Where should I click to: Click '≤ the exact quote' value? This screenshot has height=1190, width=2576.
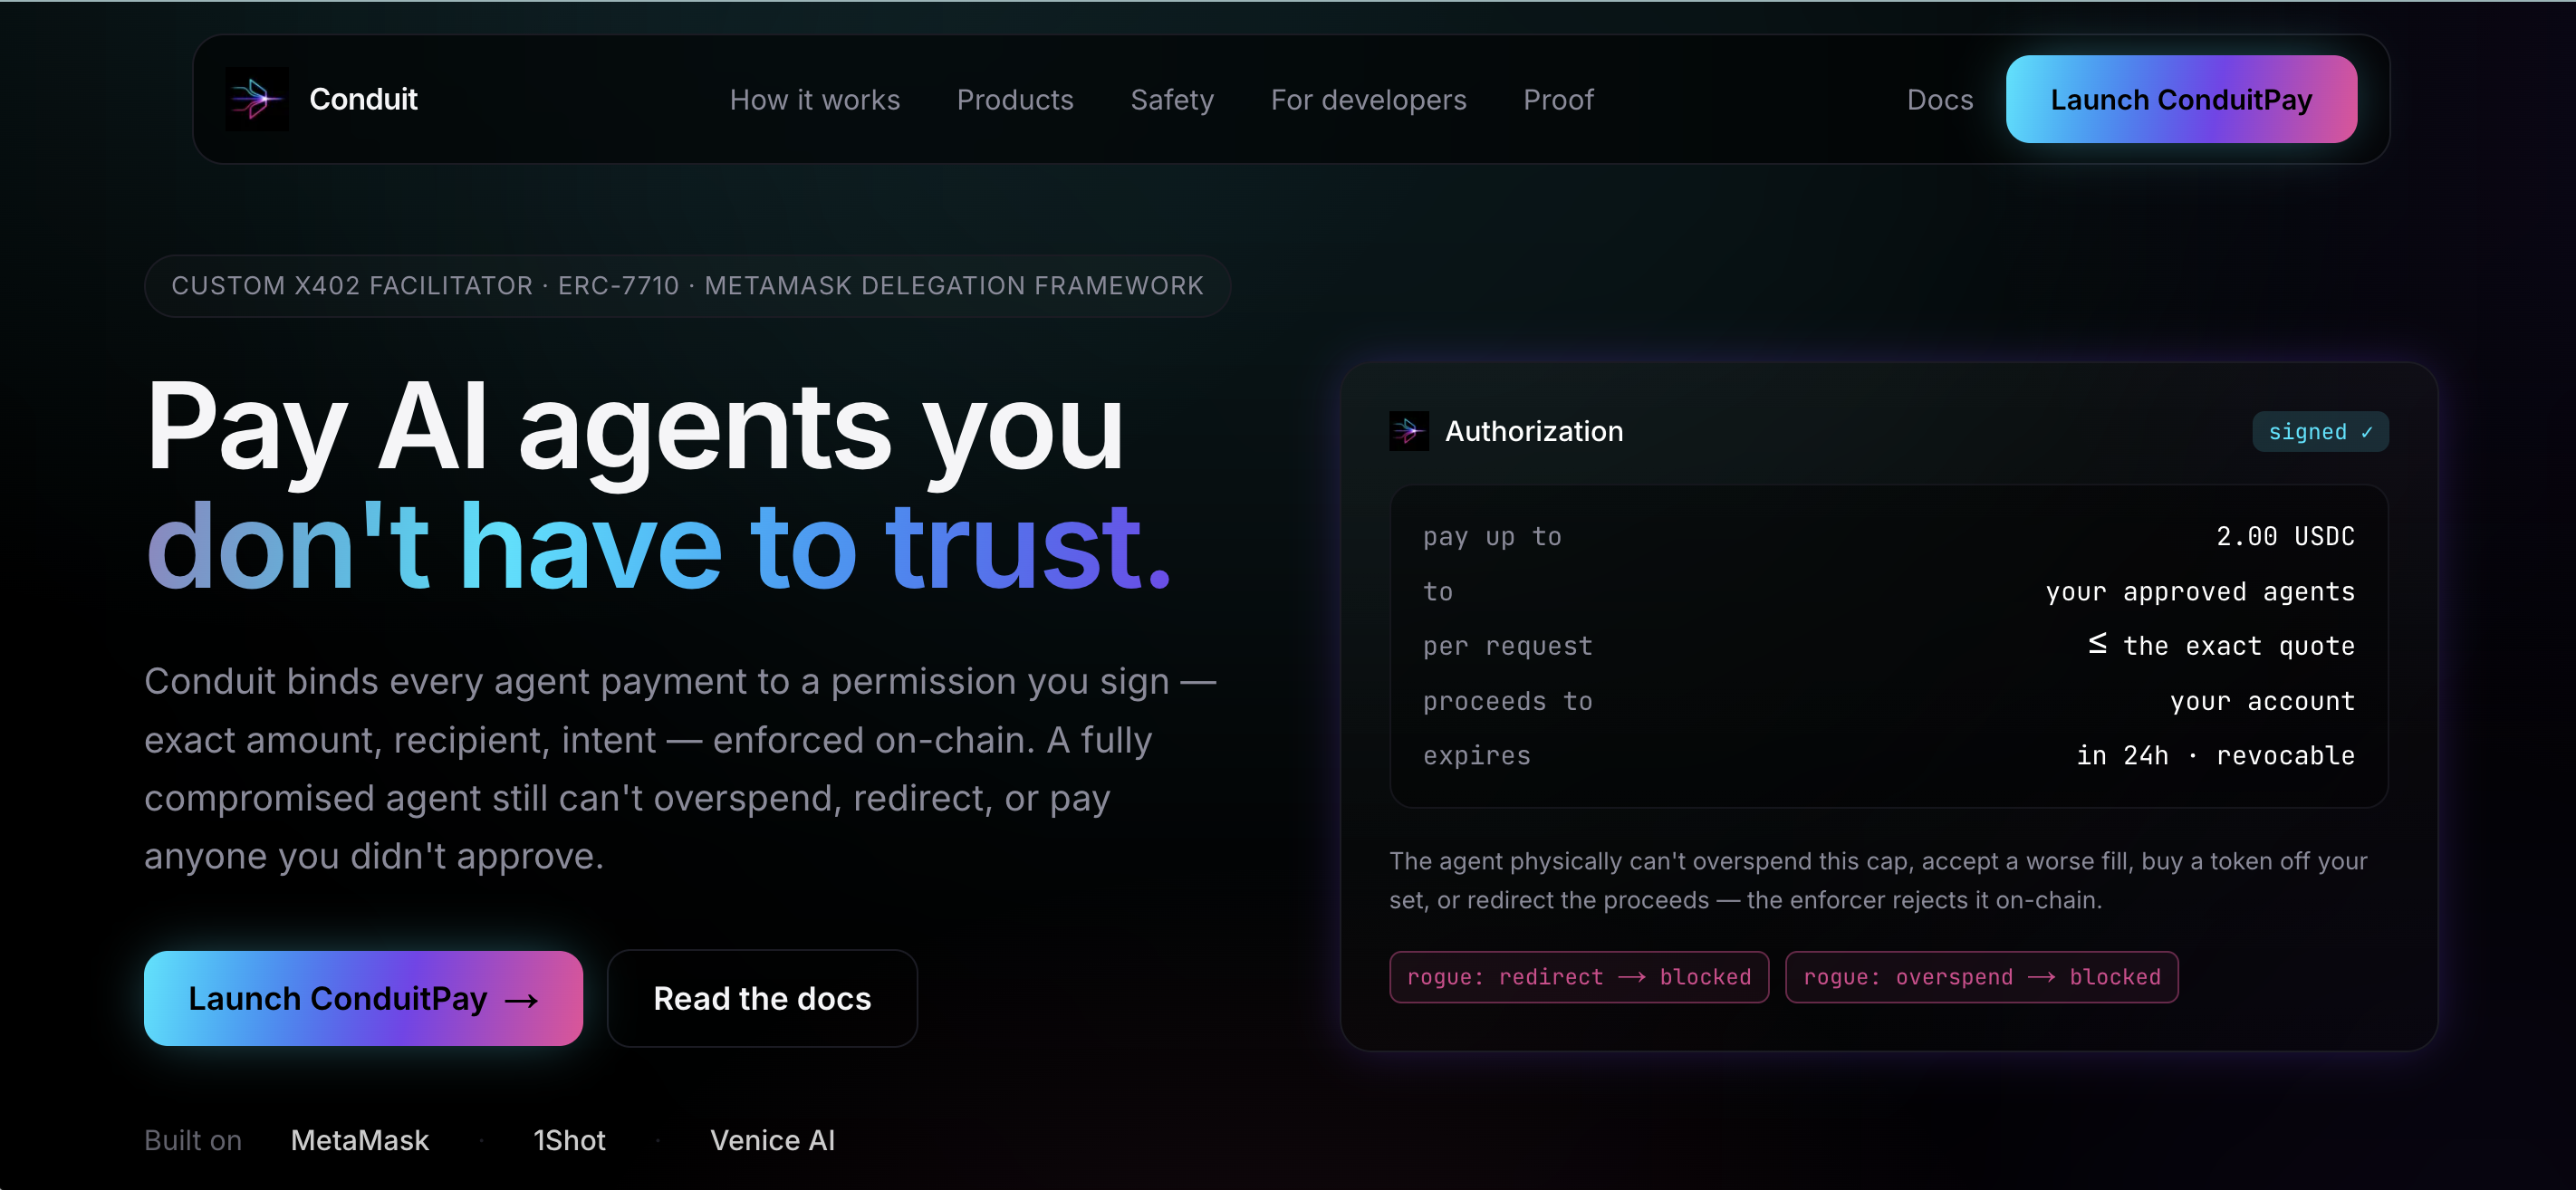(x=2220, y=645)
